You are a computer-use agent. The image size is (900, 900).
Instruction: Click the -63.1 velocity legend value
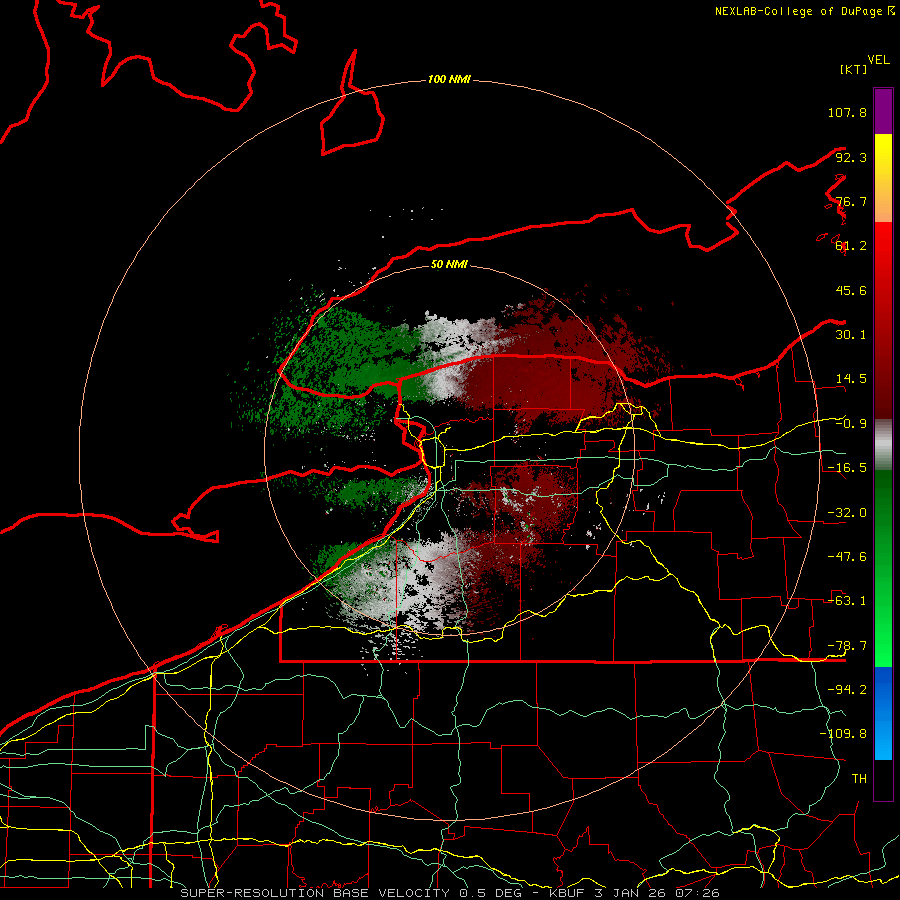847,601
